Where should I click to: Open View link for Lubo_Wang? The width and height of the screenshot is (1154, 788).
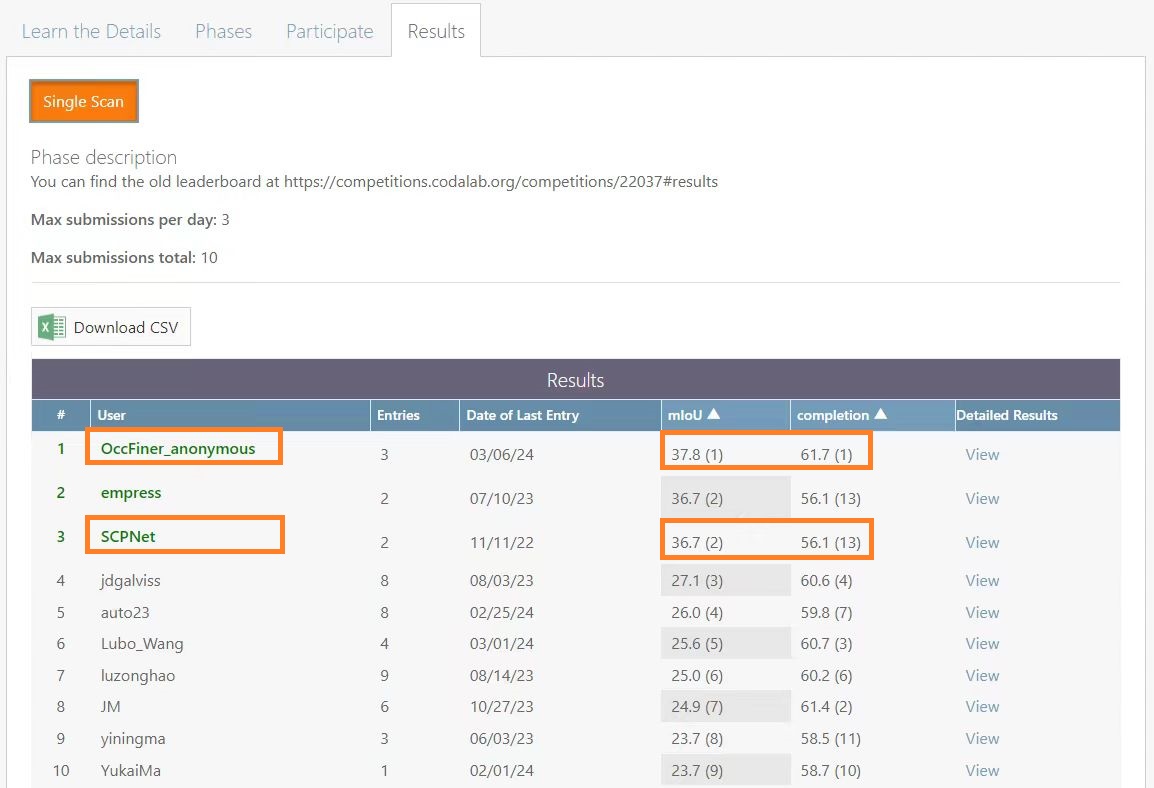coord(981,643)
